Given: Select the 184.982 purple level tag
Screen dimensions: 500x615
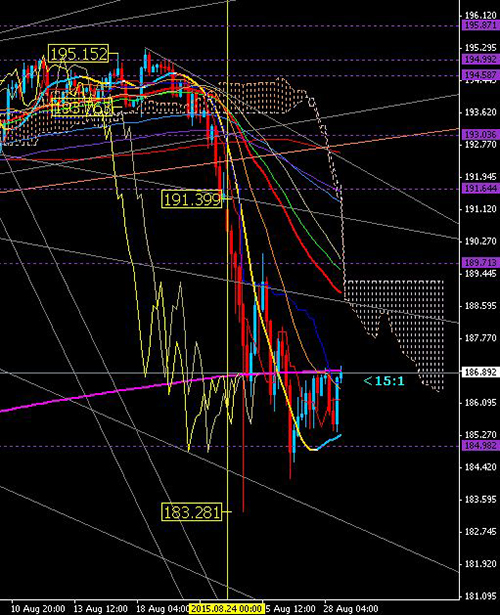Looking at the screenshot, I should click(x=480, y=446).
